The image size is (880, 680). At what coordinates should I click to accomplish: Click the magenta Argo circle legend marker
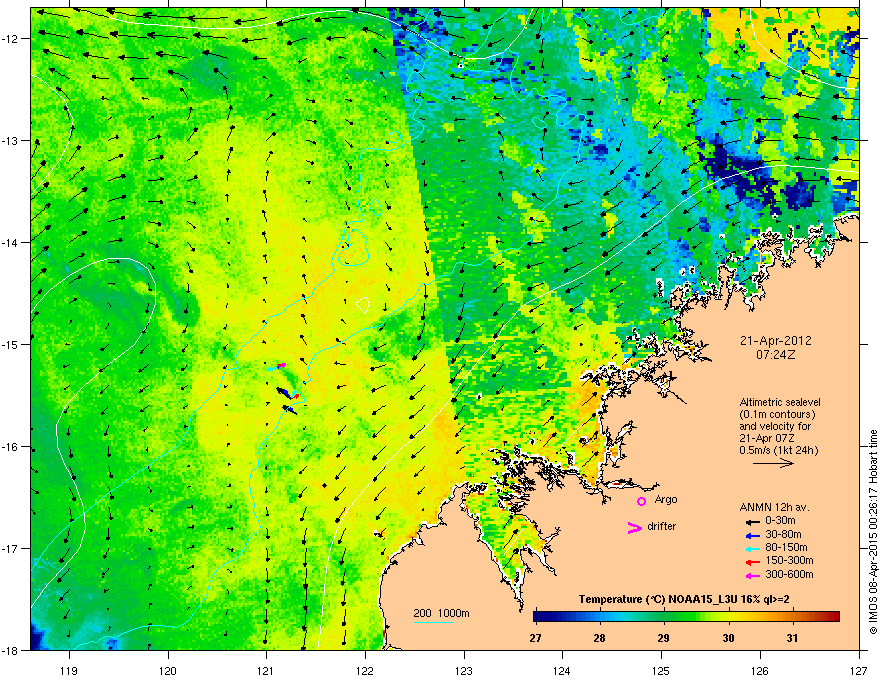641,501
